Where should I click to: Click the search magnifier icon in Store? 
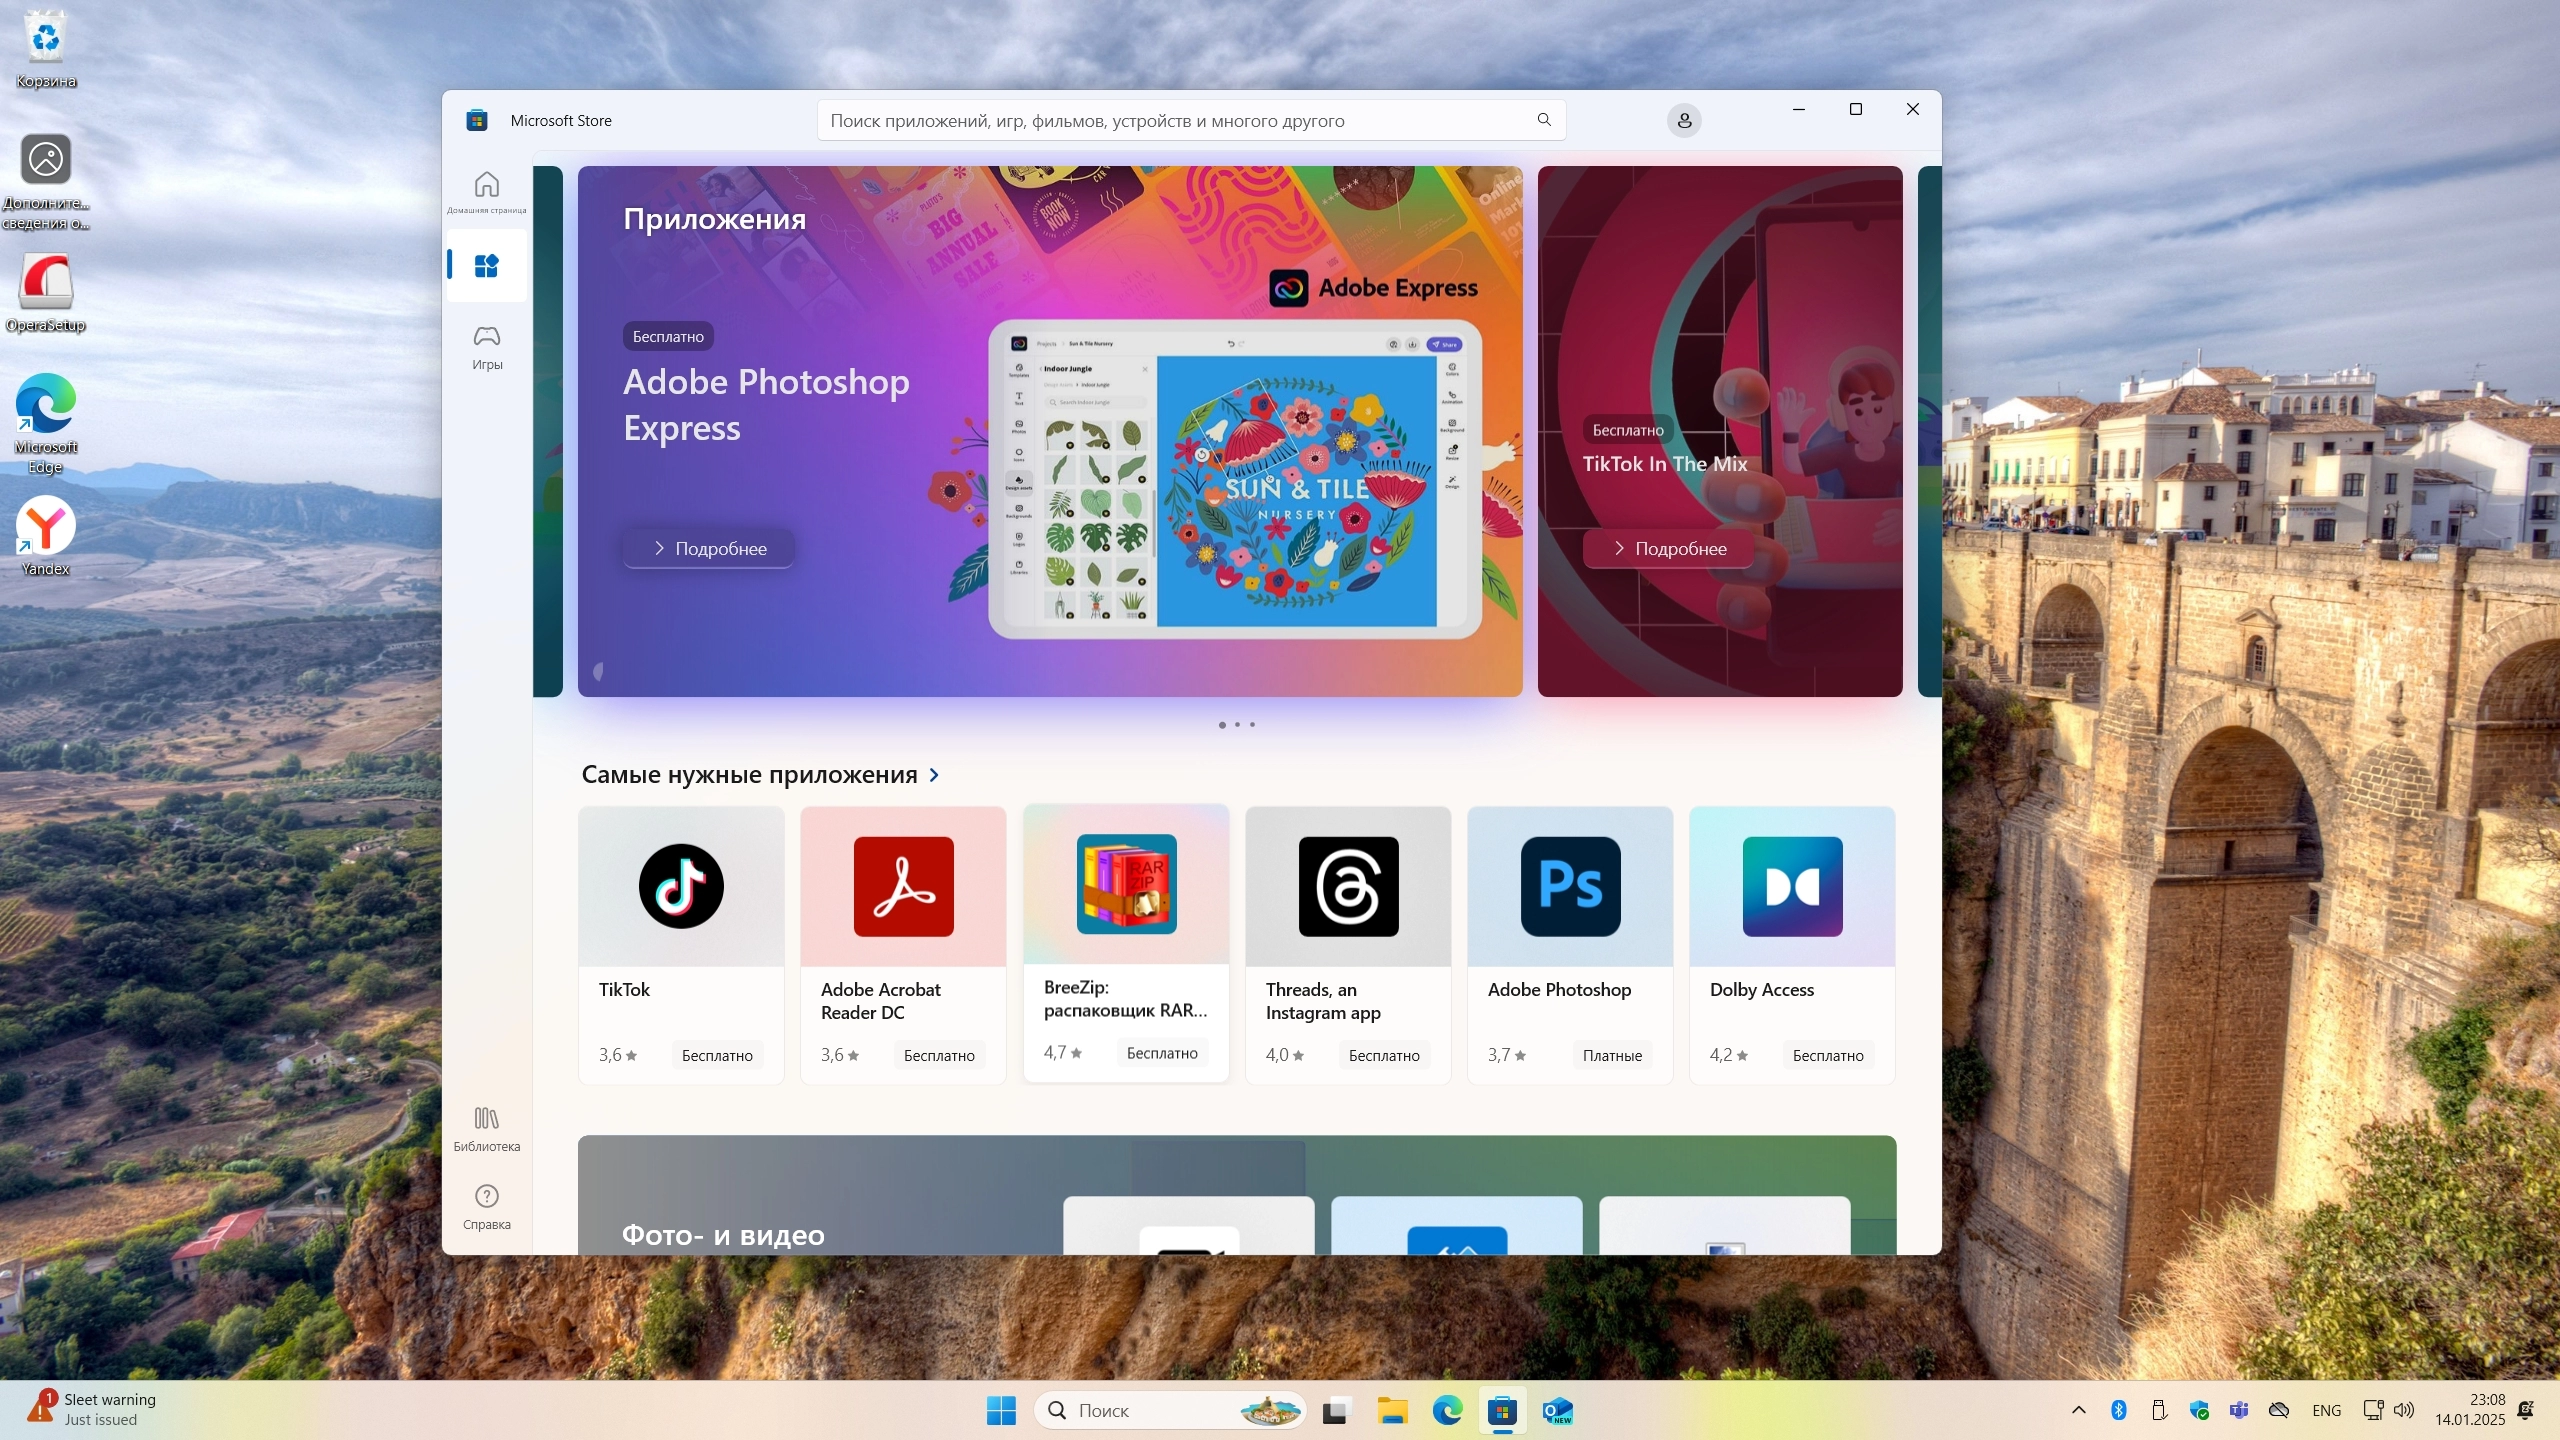pos(1544,120)
